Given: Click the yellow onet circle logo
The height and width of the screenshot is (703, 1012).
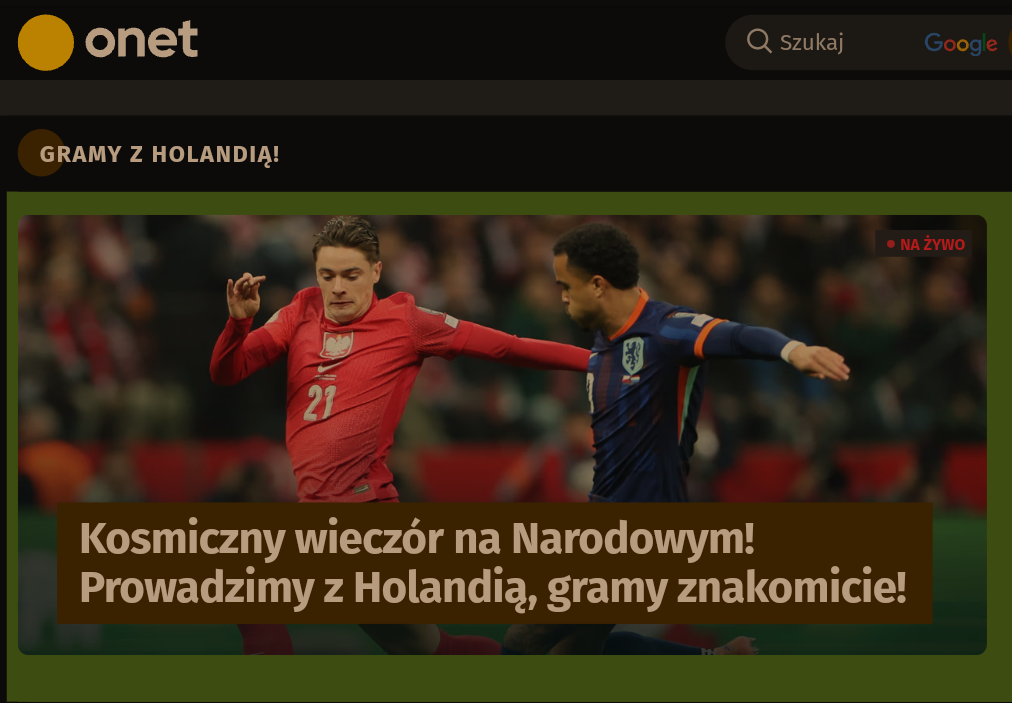Looking at the screenshot, I should (46, 43).
